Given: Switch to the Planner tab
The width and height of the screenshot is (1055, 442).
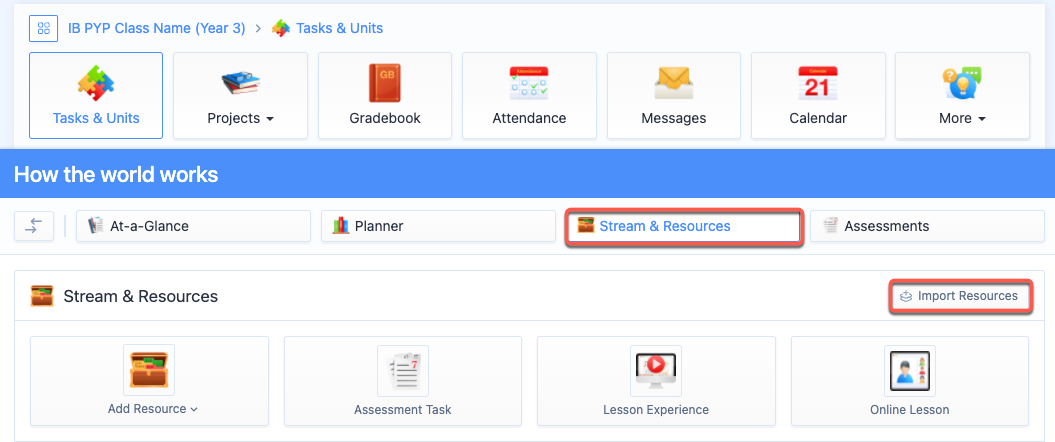Looking at the screenshot, I should (438, 226).
